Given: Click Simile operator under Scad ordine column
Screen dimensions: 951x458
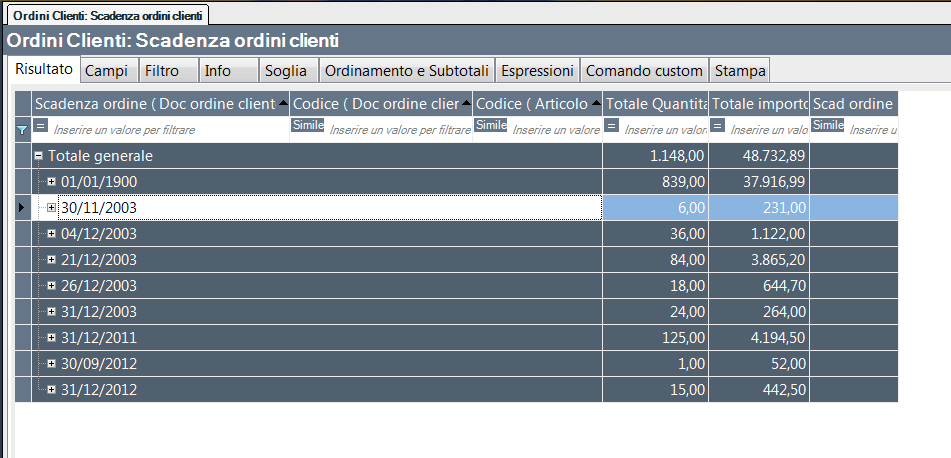Looking at the screenshot, I should (x=828, y=125).
